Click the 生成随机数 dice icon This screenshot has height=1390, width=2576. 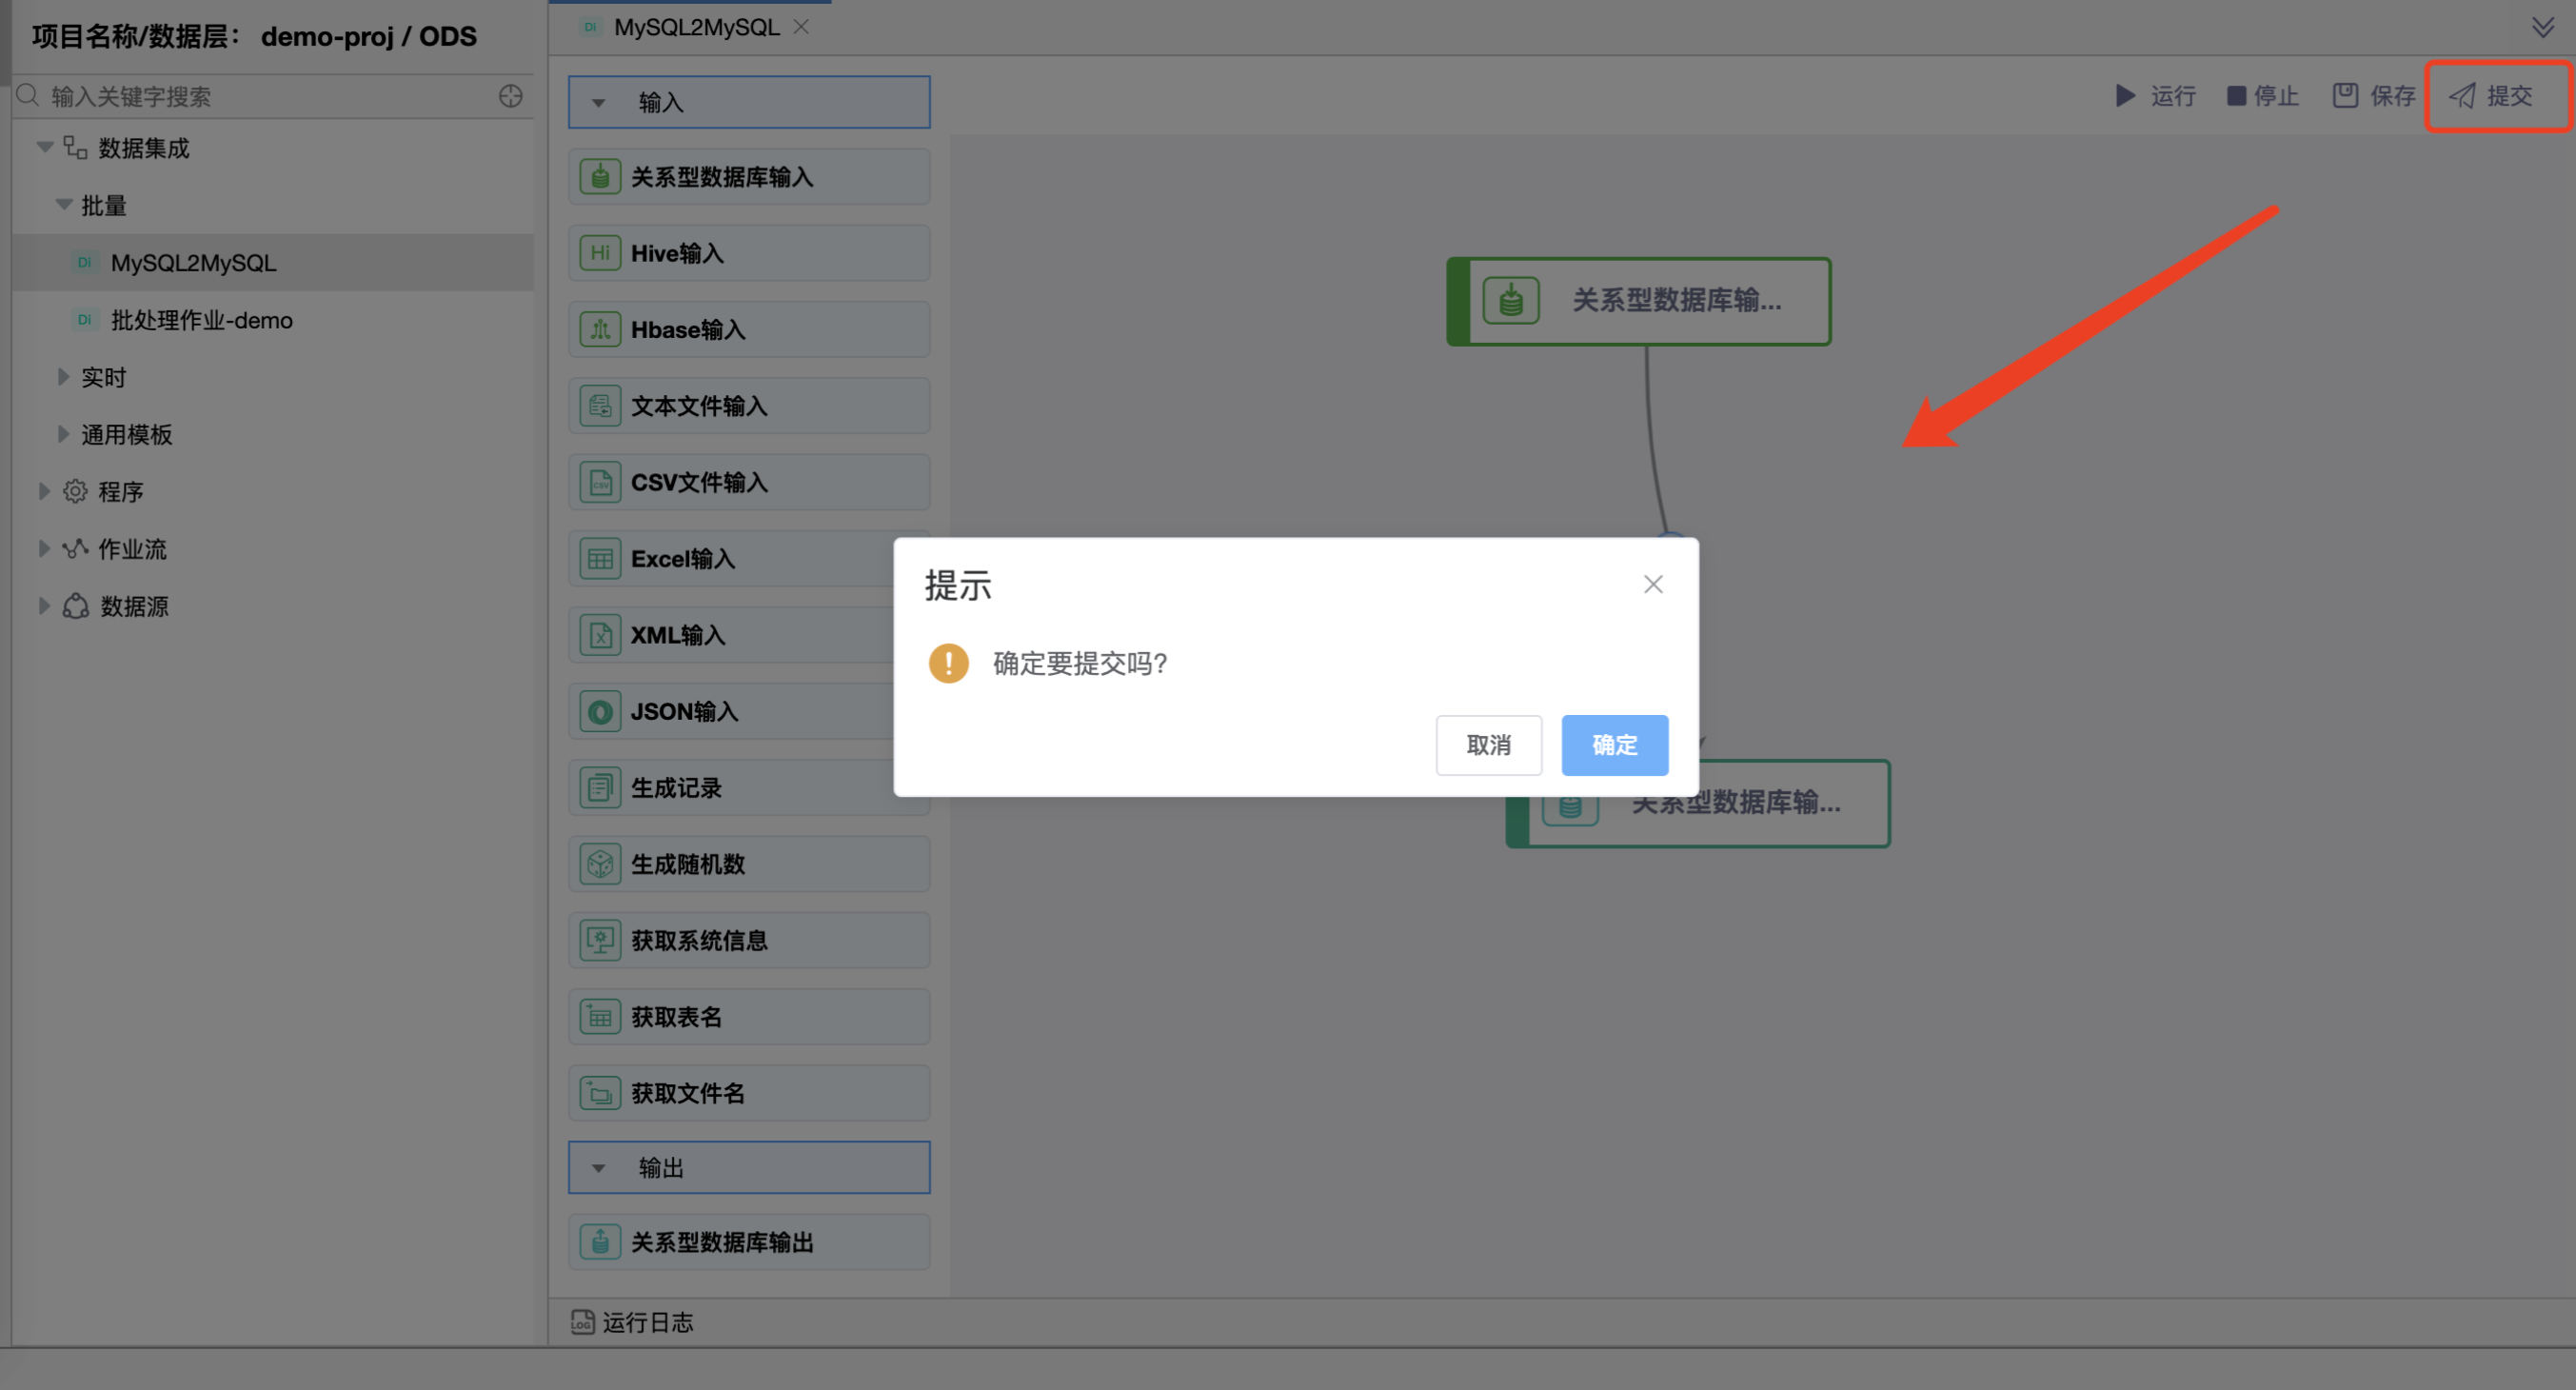(x=600, y=864)
